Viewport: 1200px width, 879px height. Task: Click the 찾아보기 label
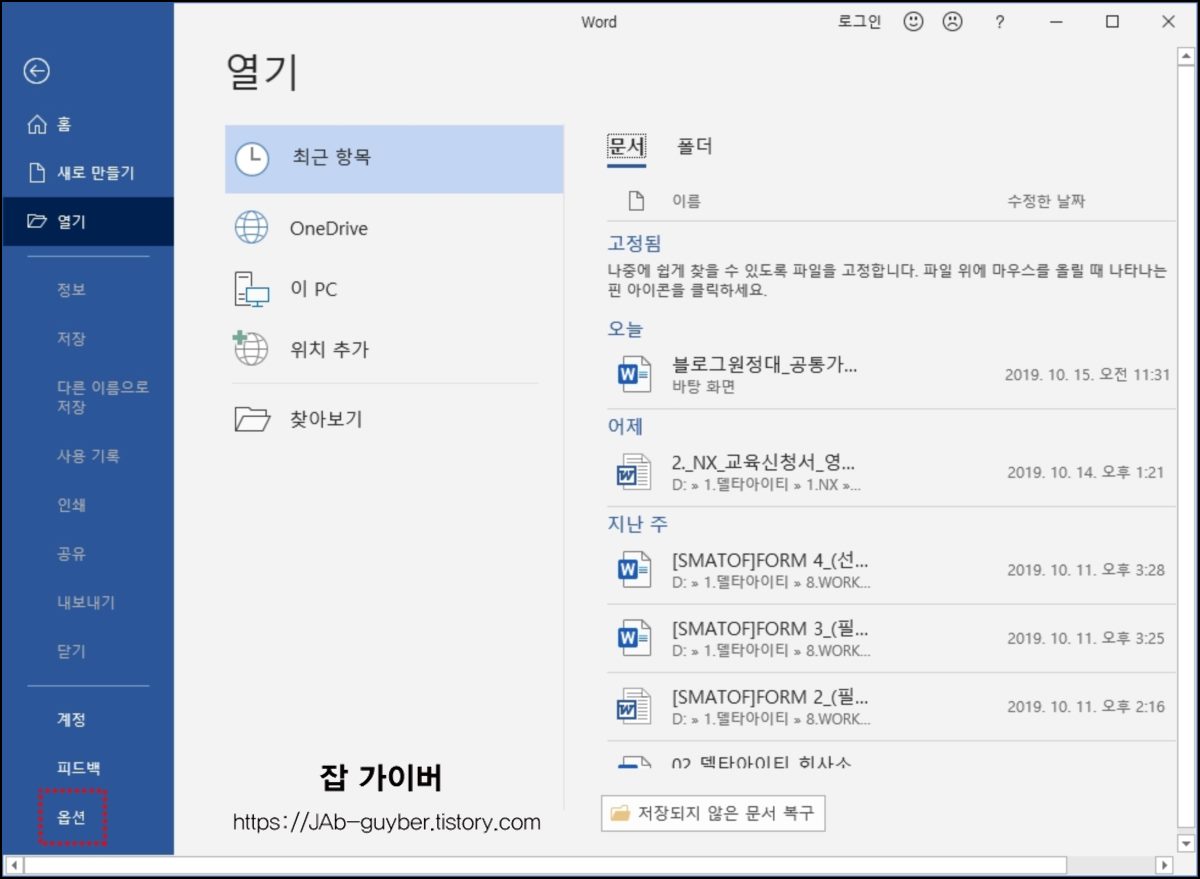[327, 419]
